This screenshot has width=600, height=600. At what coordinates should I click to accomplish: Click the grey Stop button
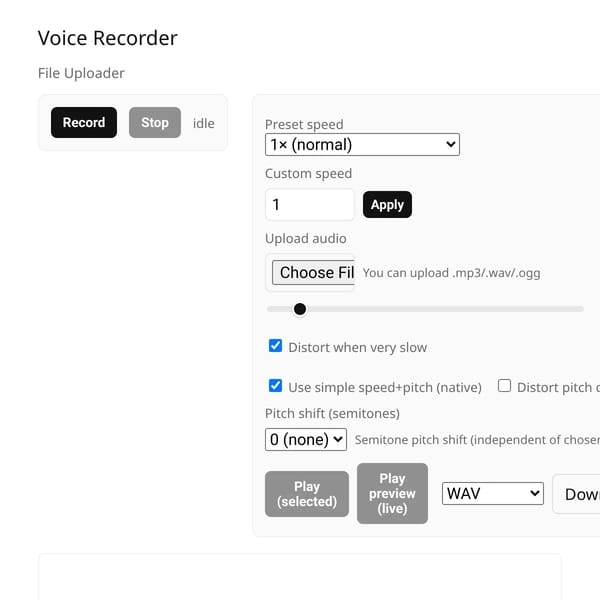(x=155, y=122)
